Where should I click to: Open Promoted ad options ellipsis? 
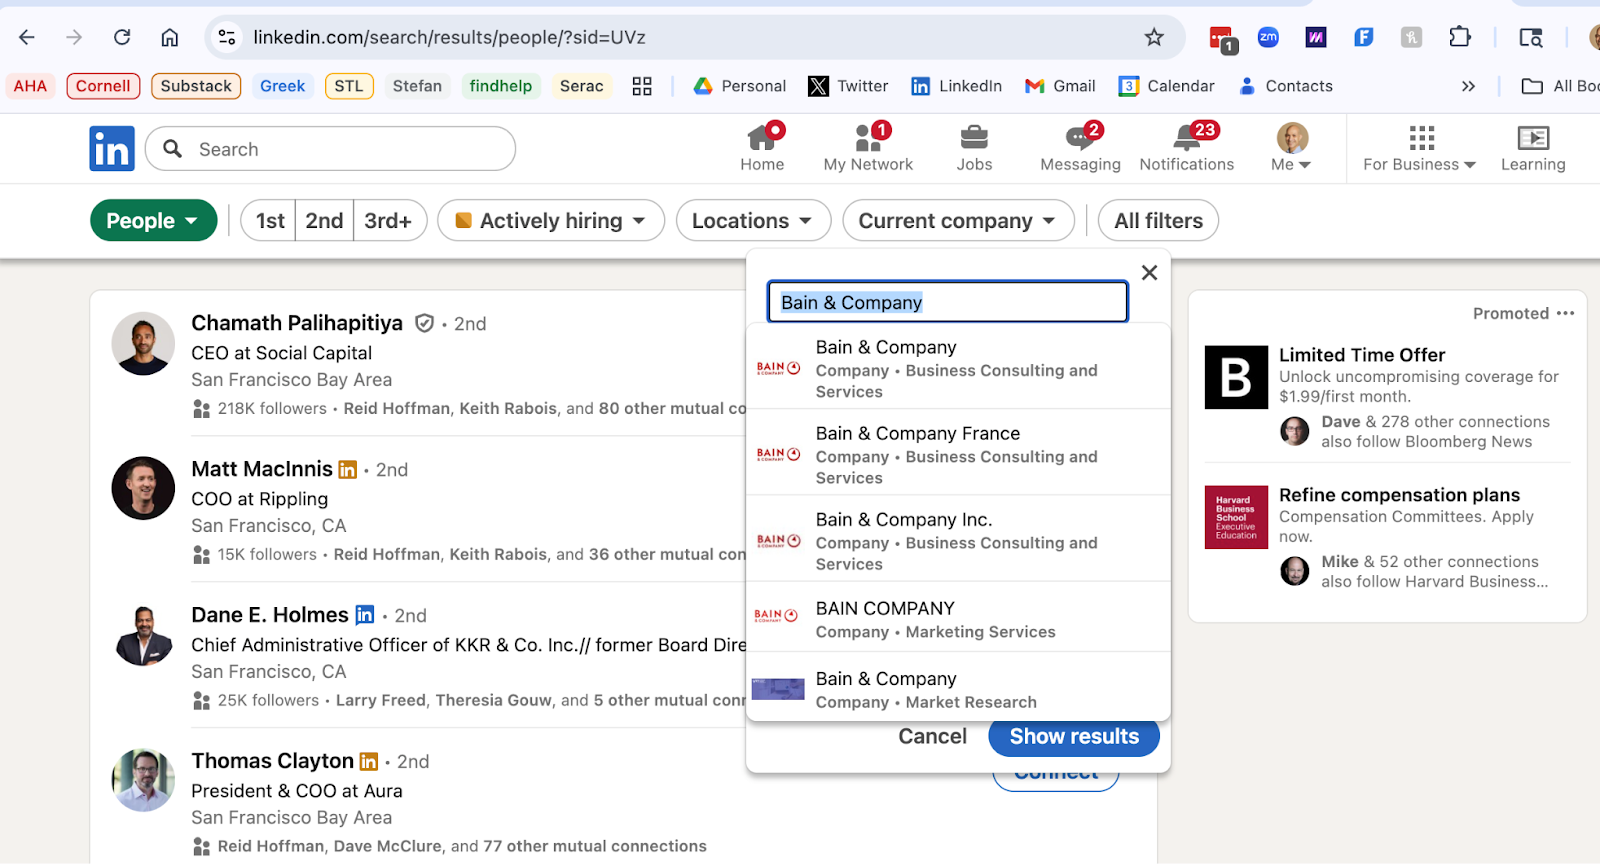(1565, 313)
